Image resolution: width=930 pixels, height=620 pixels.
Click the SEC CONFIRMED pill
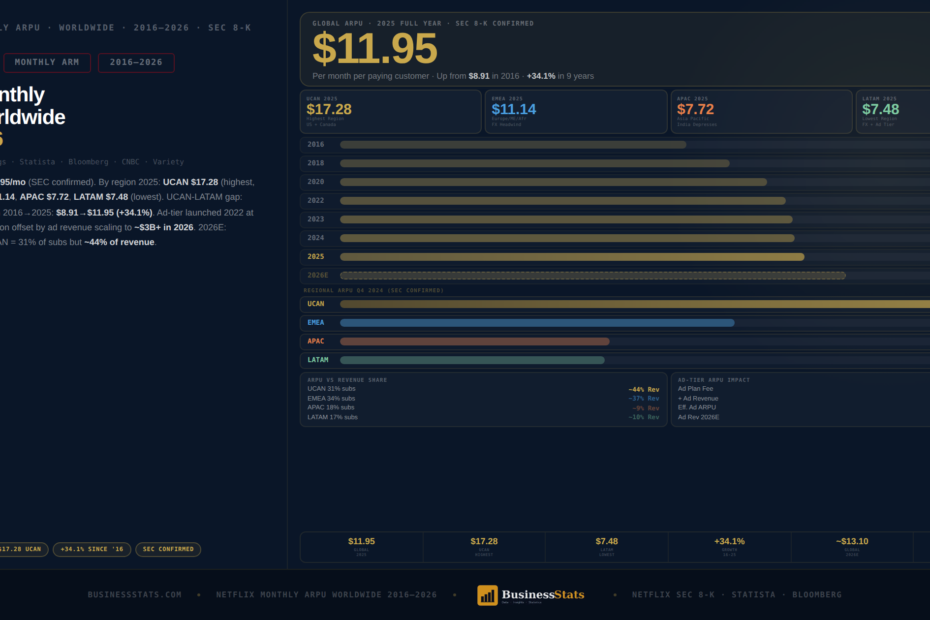pos(168,549)
